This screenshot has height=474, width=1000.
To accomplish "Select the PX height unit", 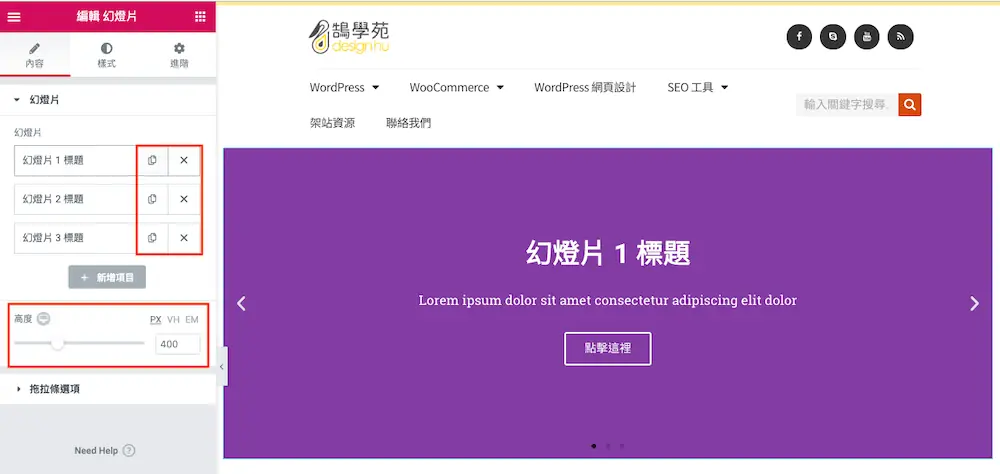I will [x=156, y=320].
